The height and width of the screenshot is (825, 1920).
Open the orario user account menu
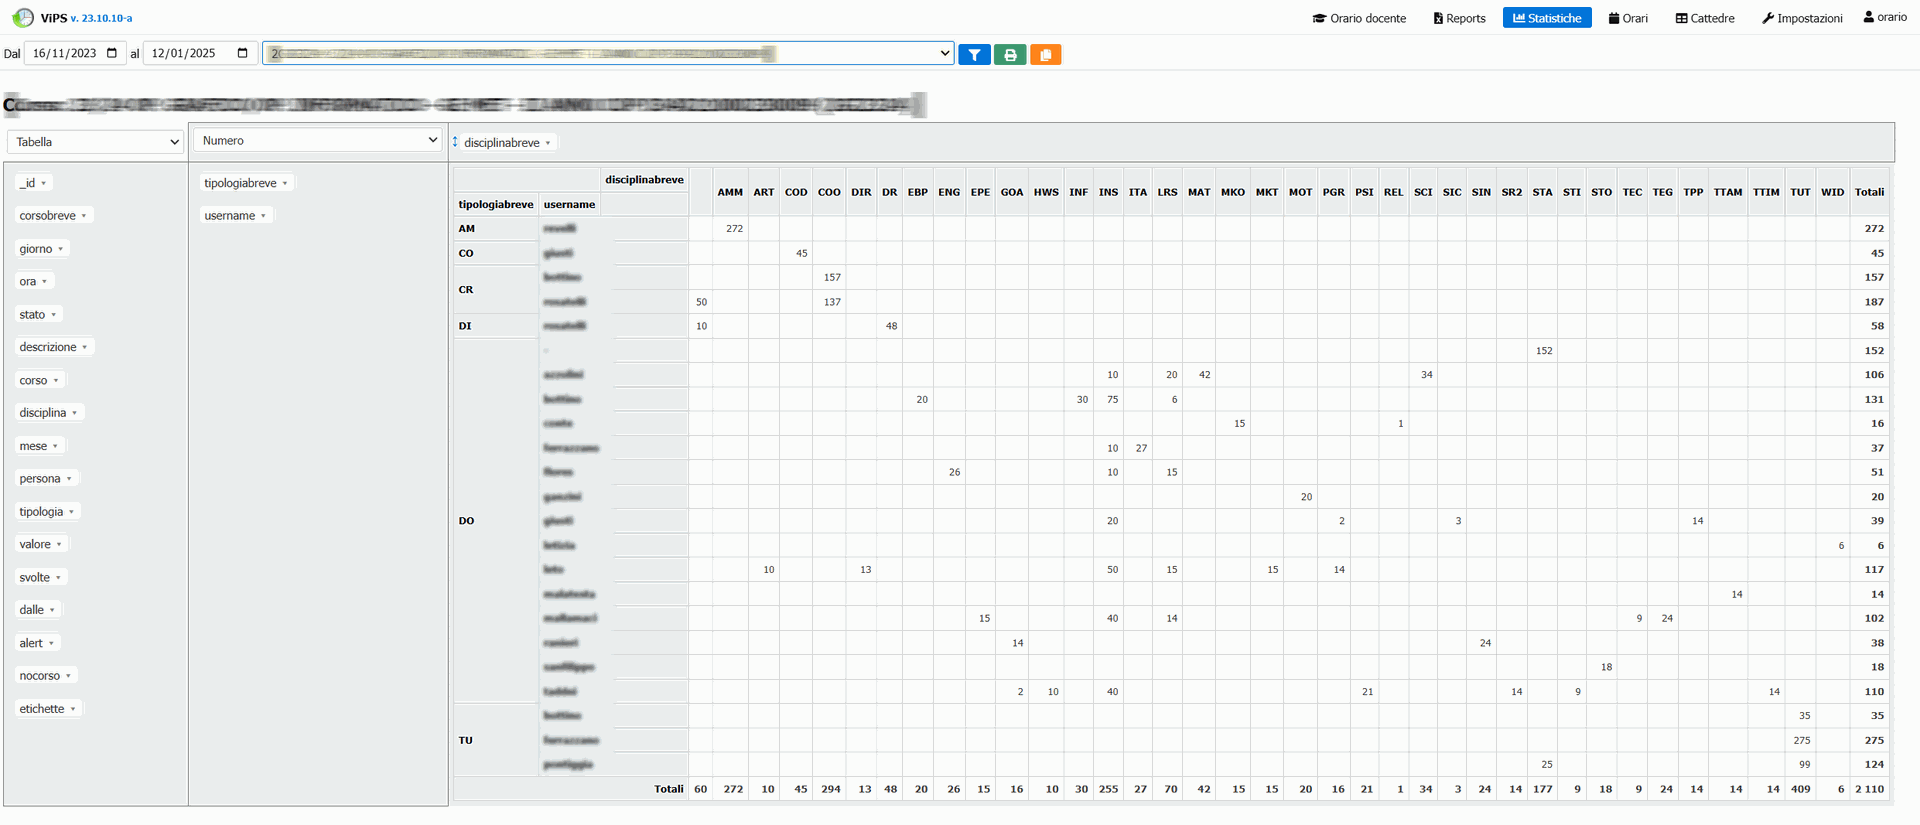[1884, 18]
